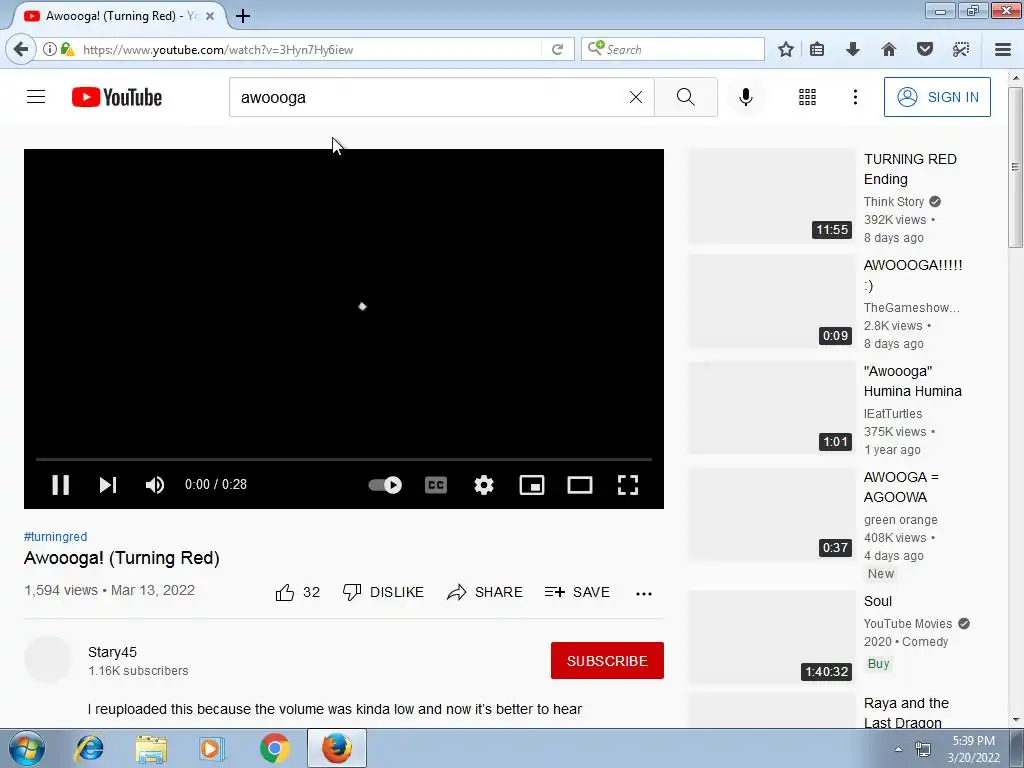Open a new Firefox tab
The height and width of the screenshot is (768, 1024).
click(243, 16)
